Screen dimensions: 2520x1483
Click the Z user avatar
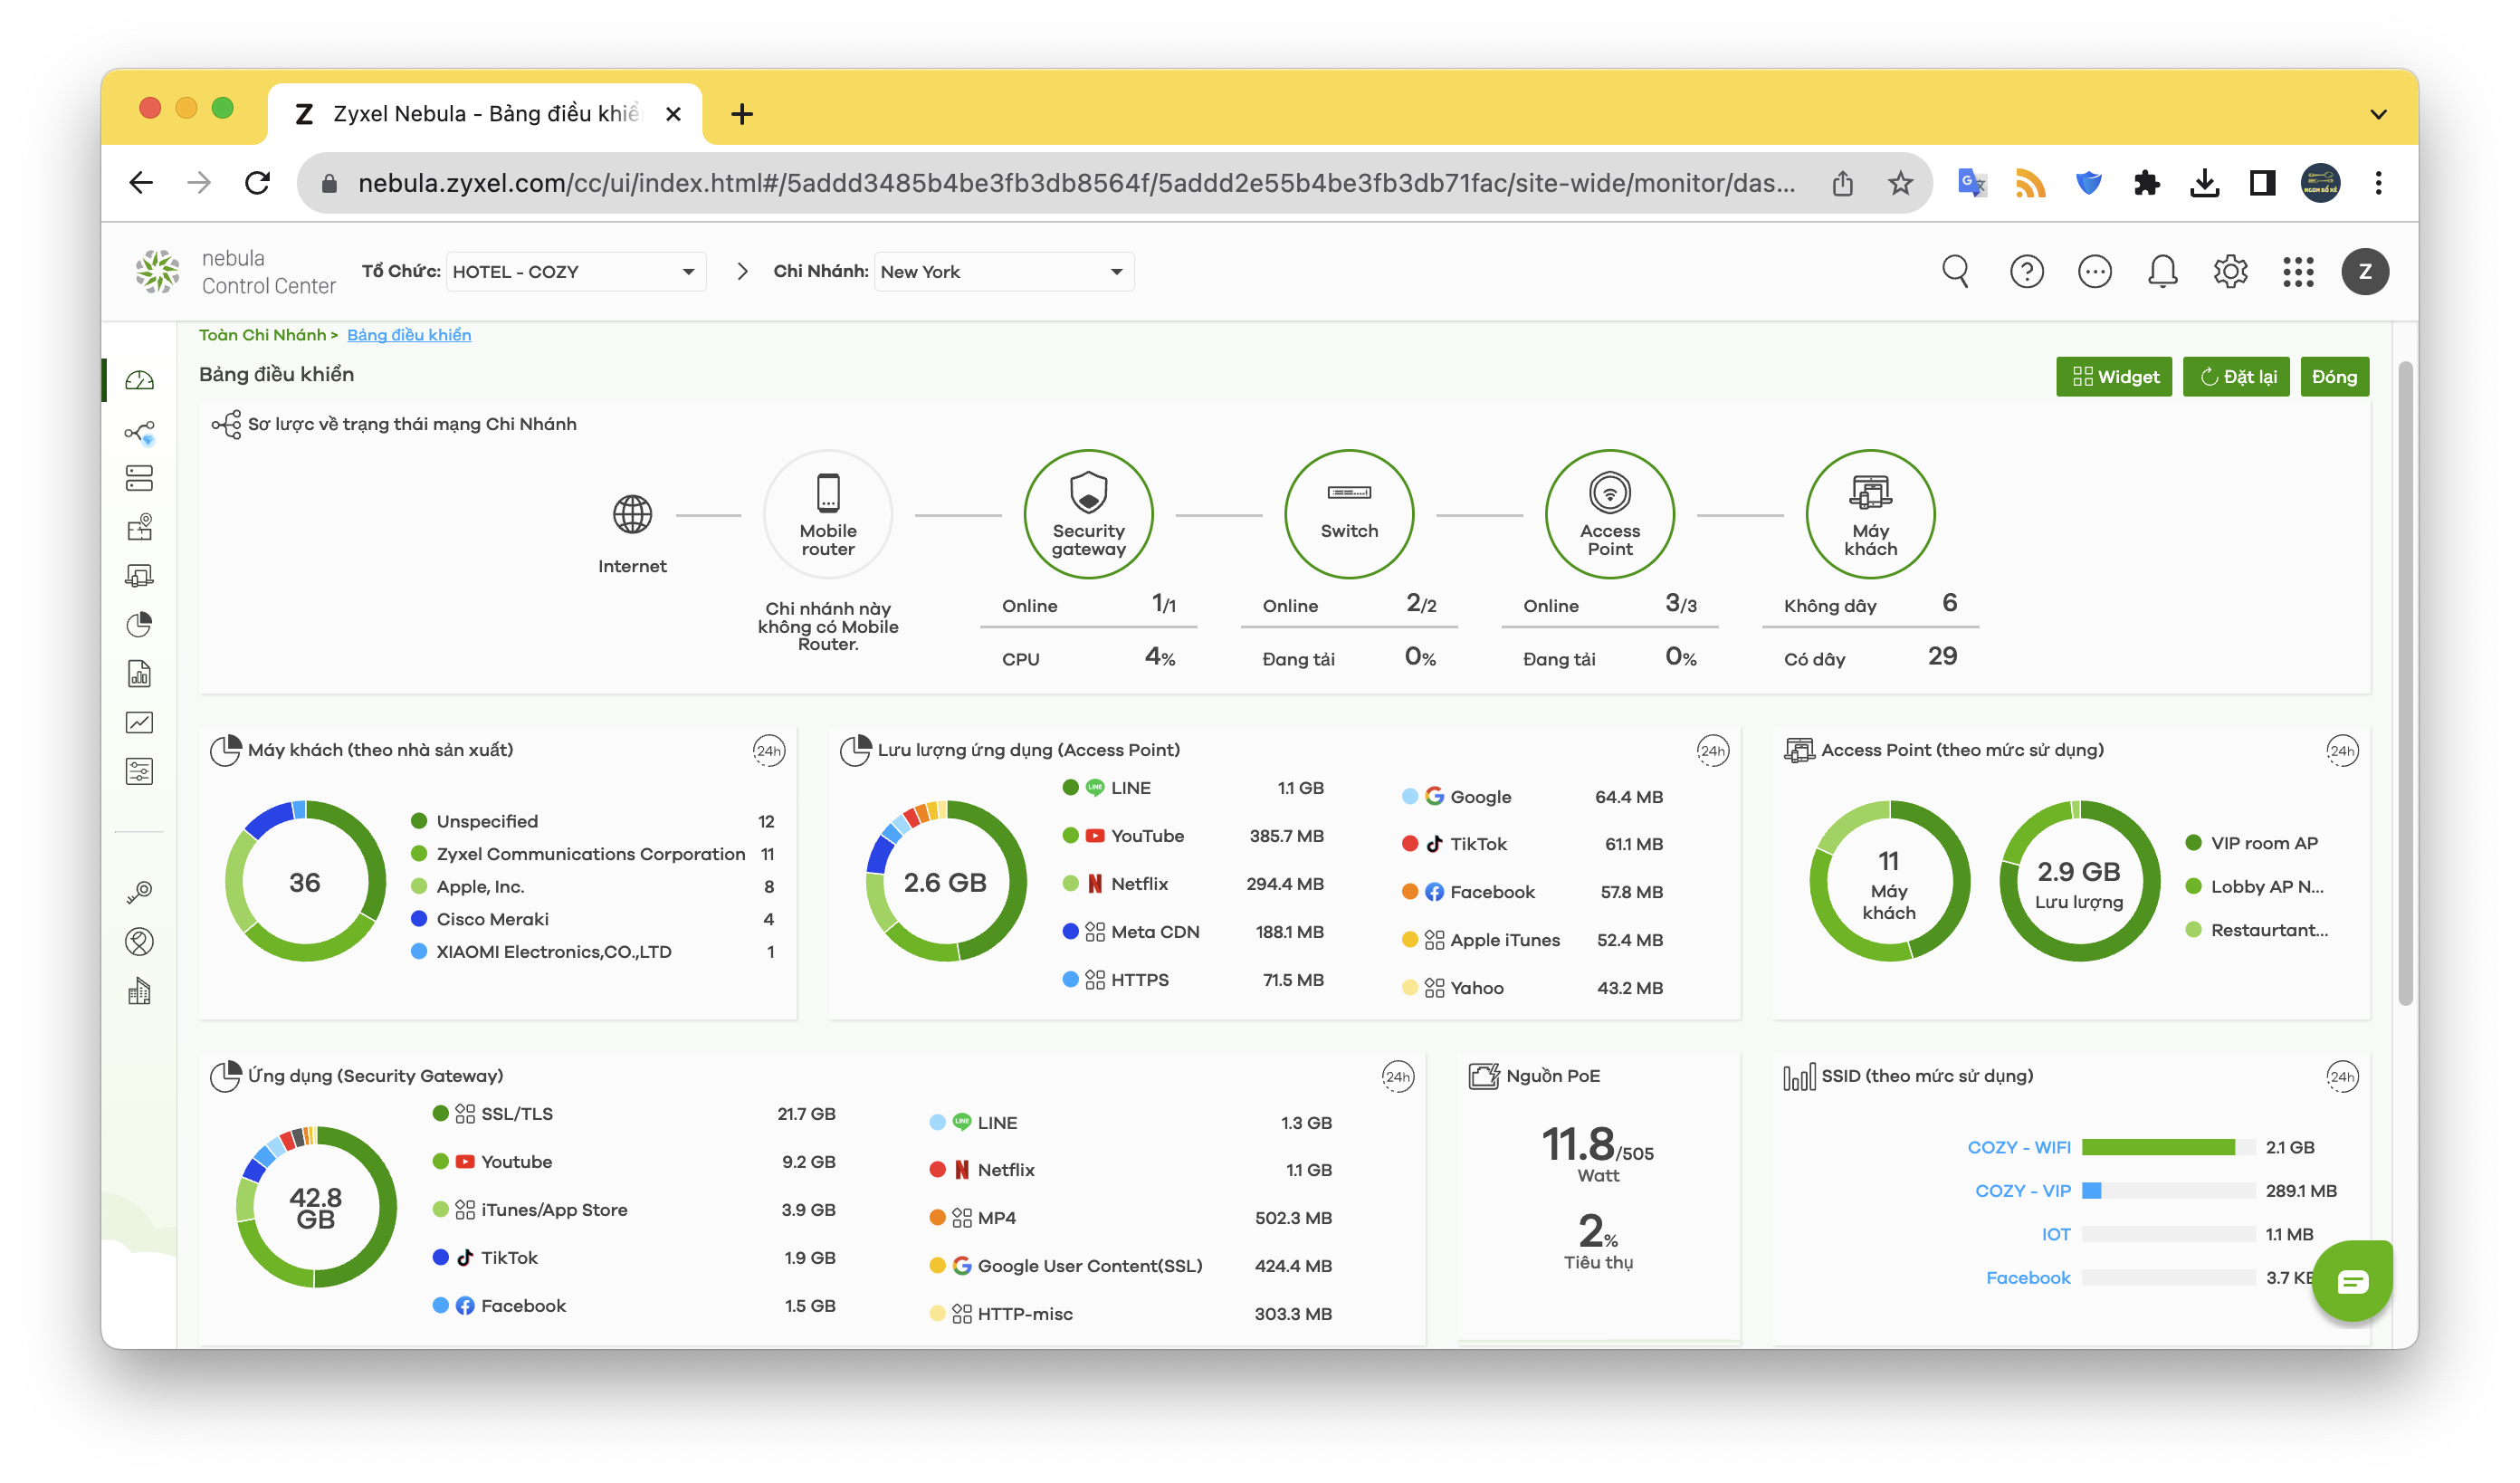click(2365, 271)
